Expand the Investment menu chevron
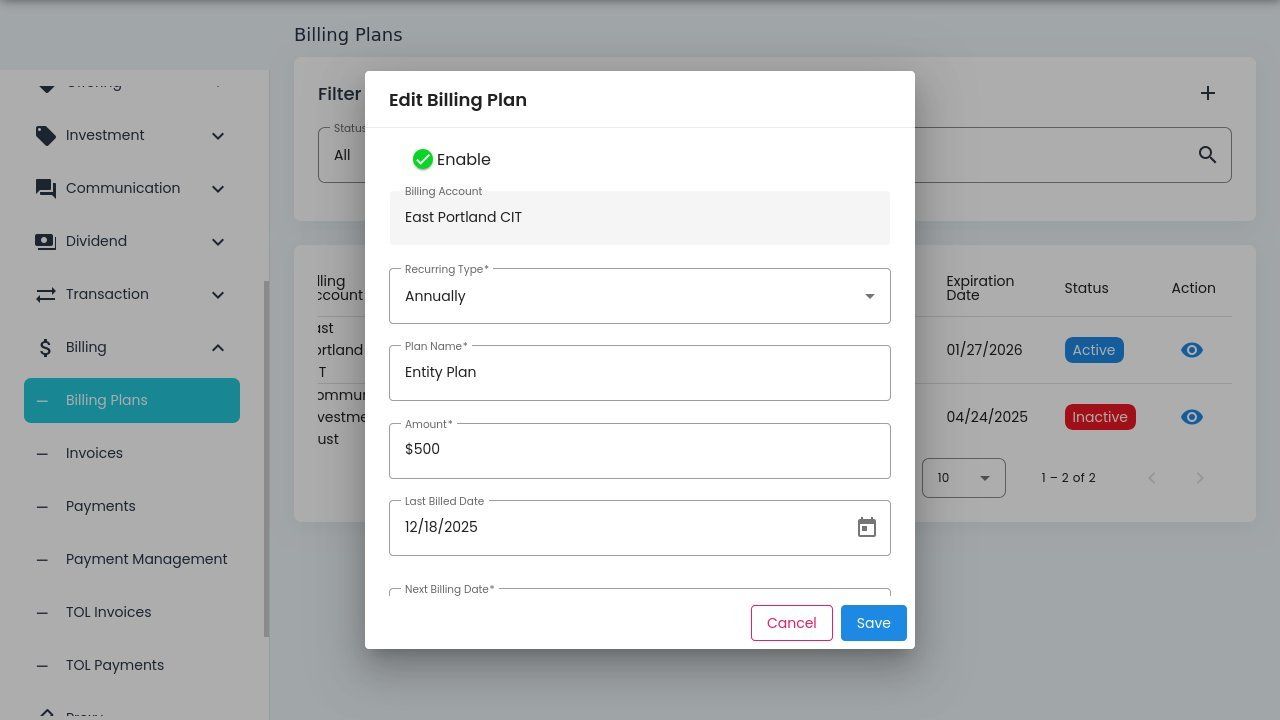 218,136
